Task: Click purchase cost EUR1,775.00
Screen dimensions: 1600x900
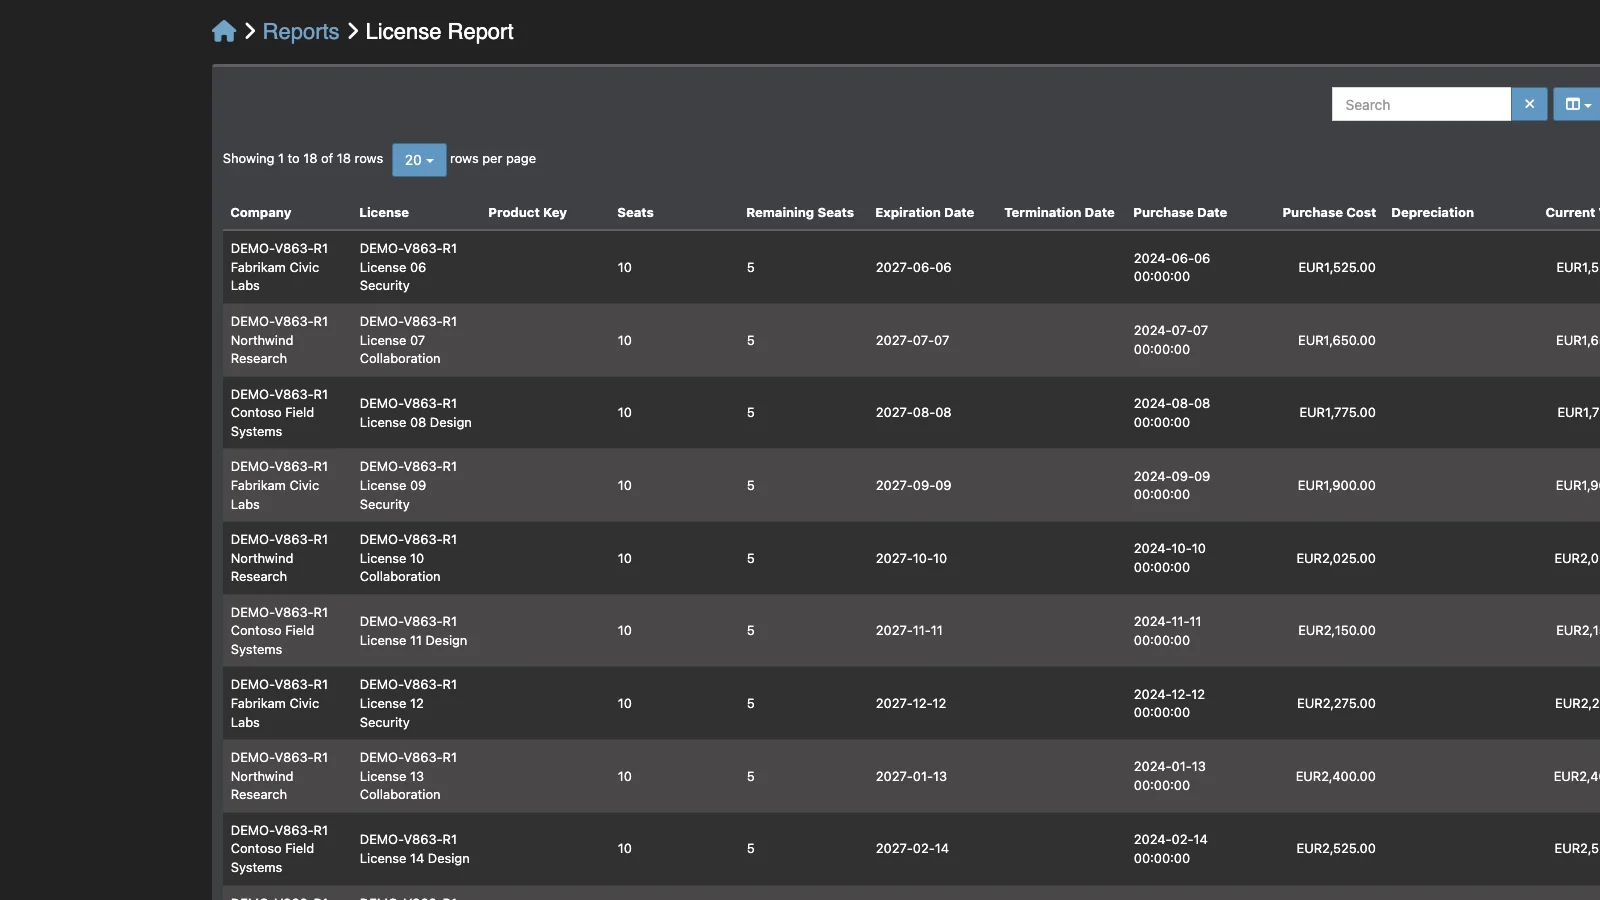Action: pyautogui.click(x=1337, y=413)
